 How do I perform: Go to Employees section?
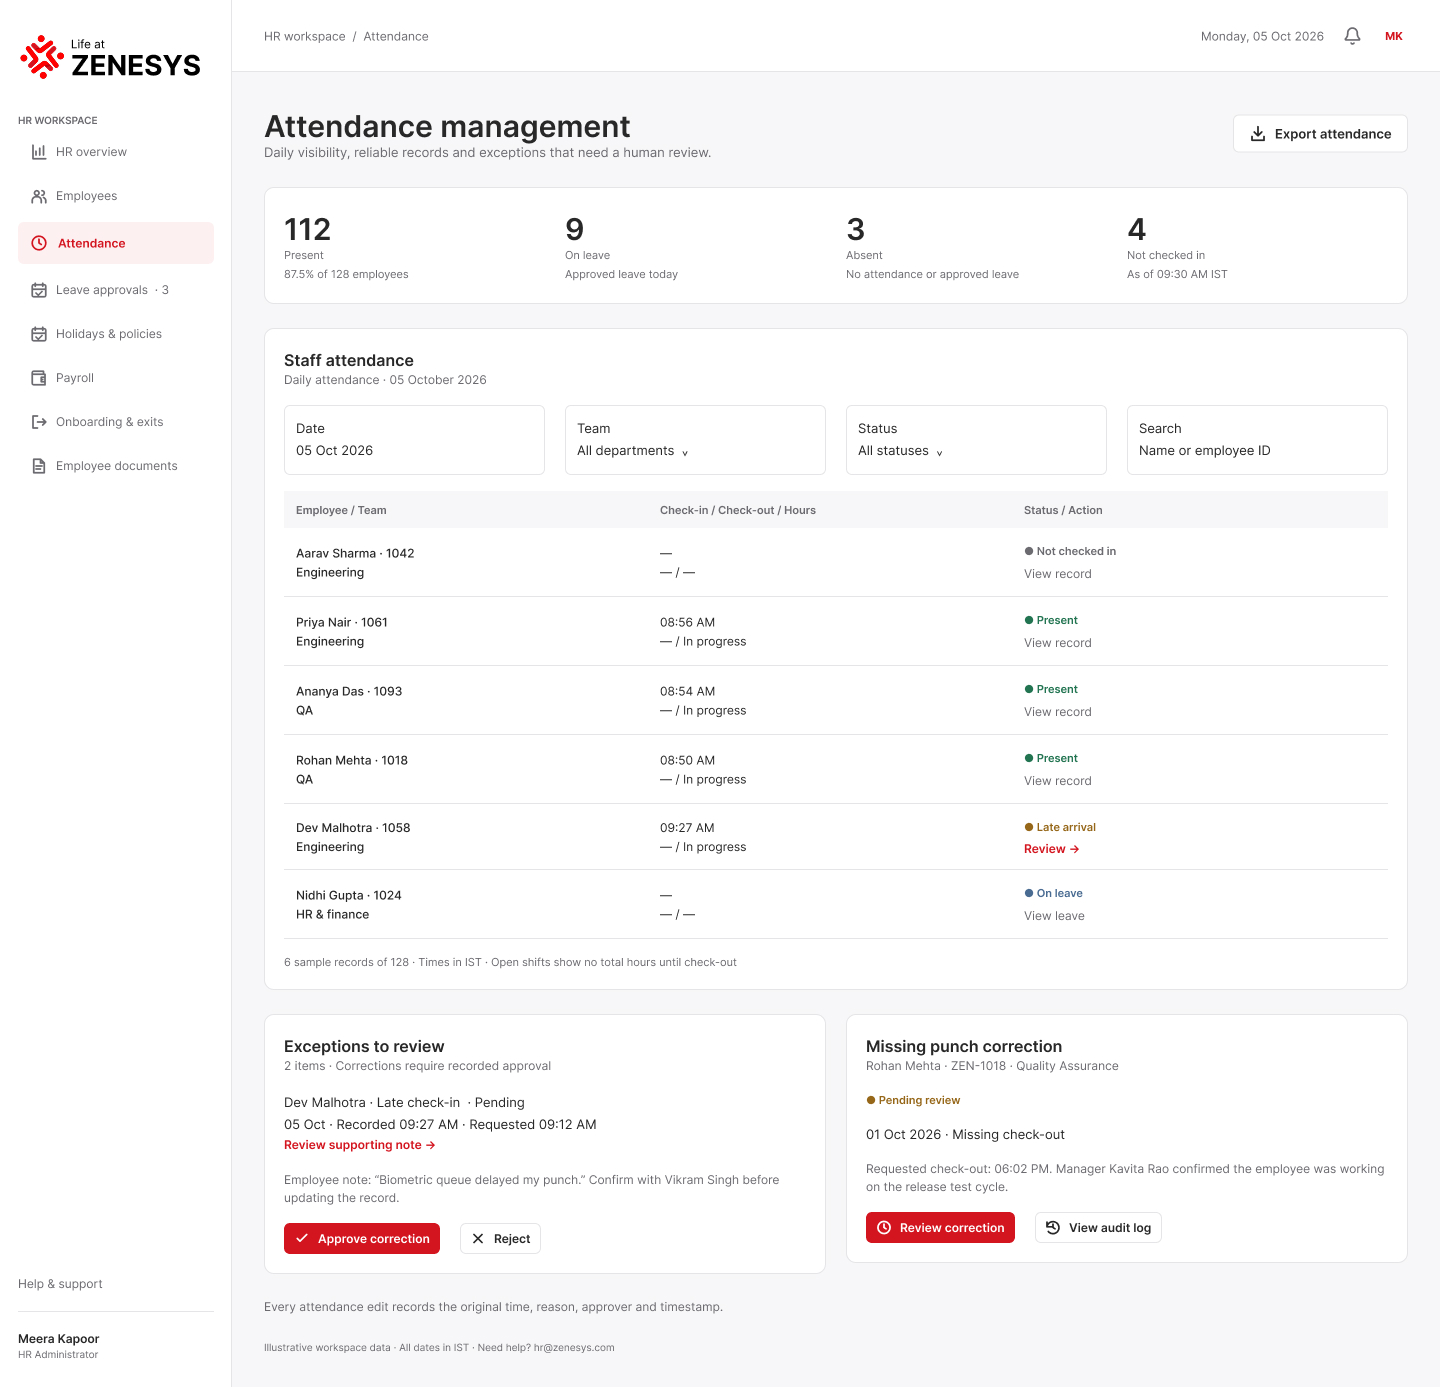click(x=116, y=196)
